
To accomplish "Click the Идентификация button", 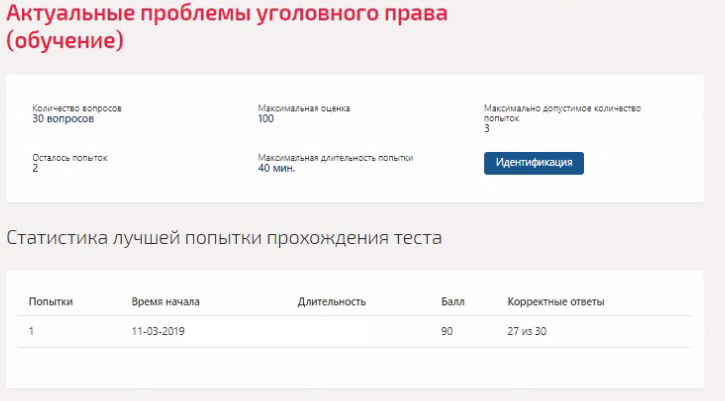I will (534, 163).
